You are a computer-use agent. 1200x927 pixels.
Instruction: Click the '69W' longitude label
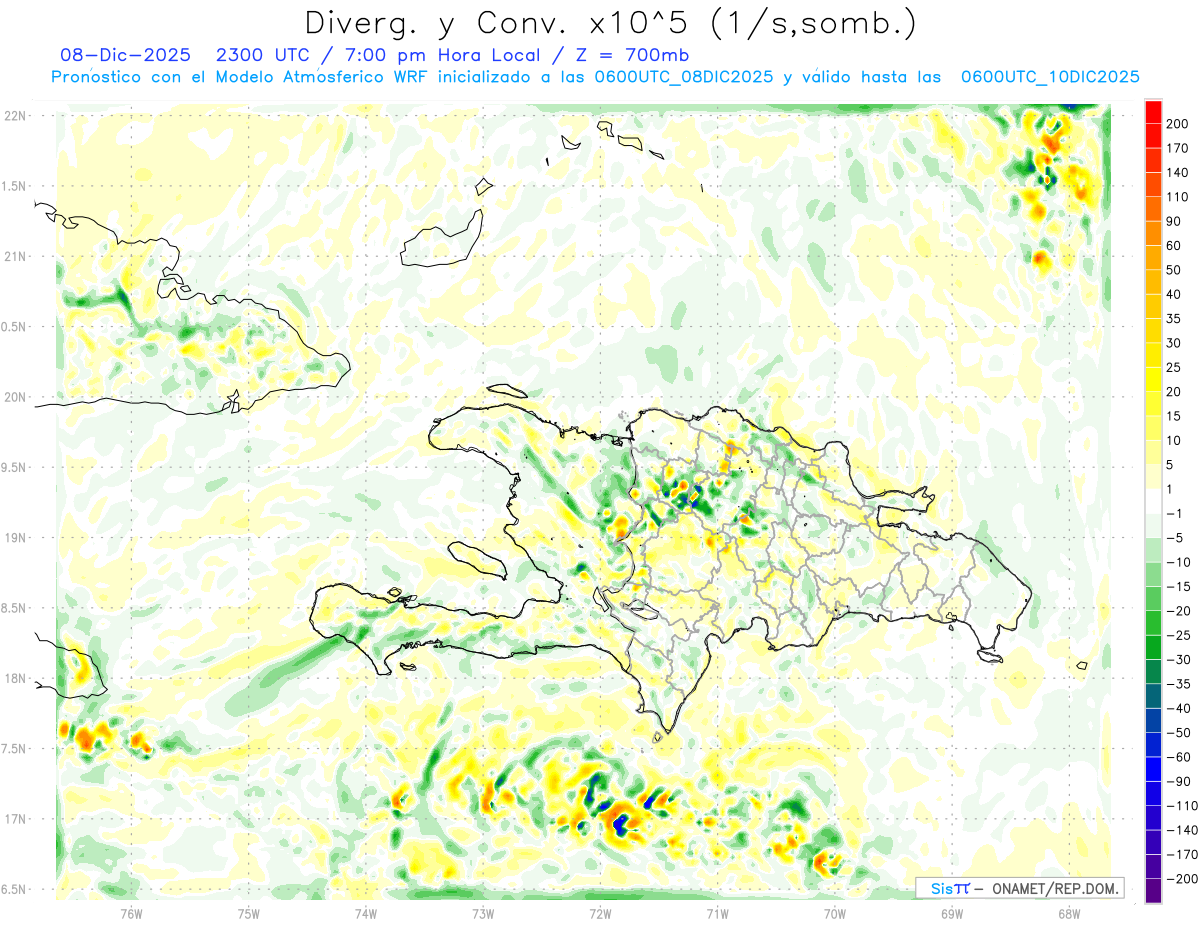pyautogui.click(x=952, y=913)
